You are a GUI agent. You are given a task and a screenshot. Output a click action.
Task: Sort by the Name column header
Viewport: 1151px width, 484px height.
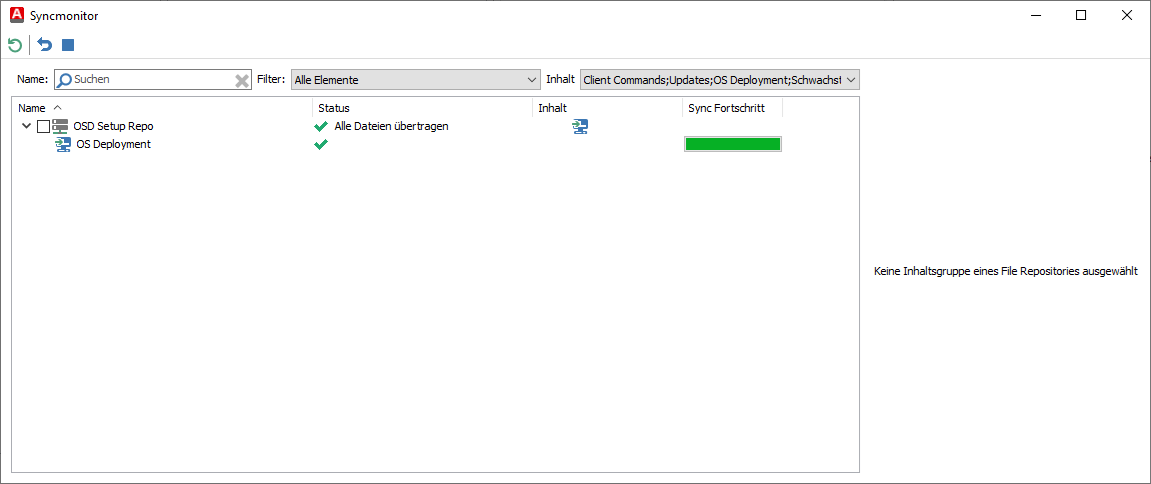click(32, 108)
